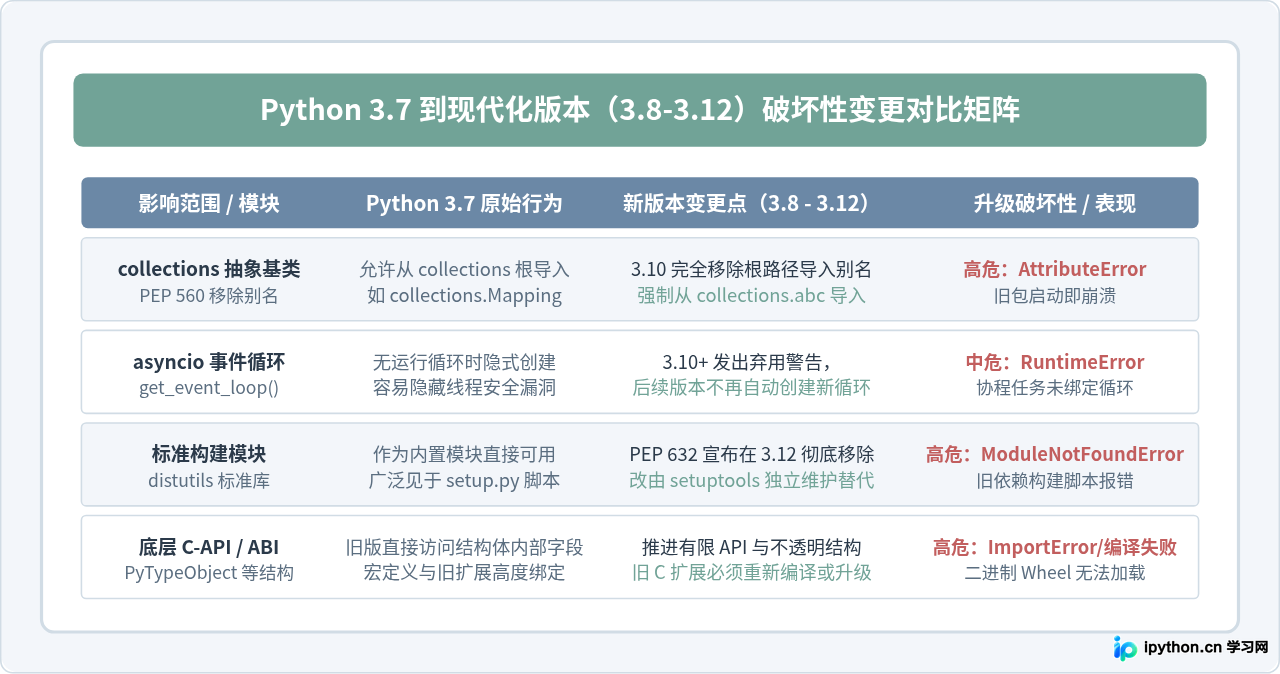Click red text '高危：ModuleNotFoundError'
This screenshot has height=674, width=1280.
(1055, 454)
